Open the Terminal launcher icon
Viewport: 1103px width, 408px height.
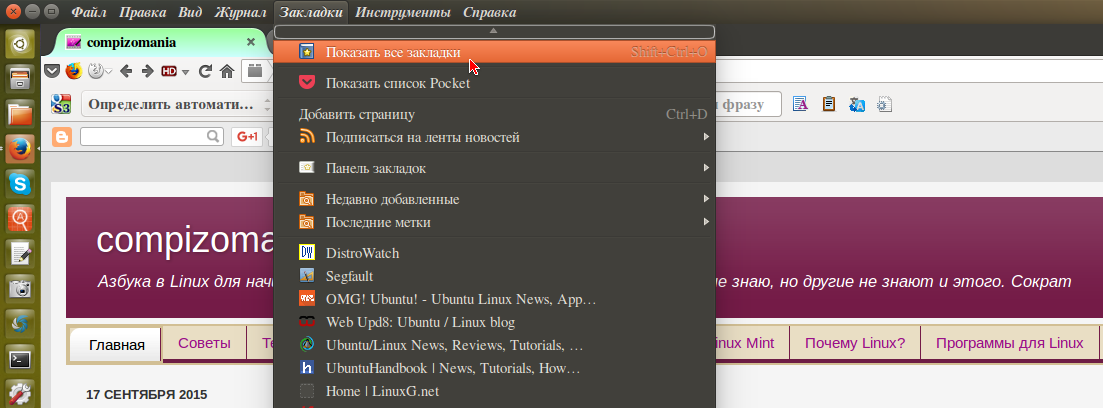pyautogui.click(x=20, y=359)
